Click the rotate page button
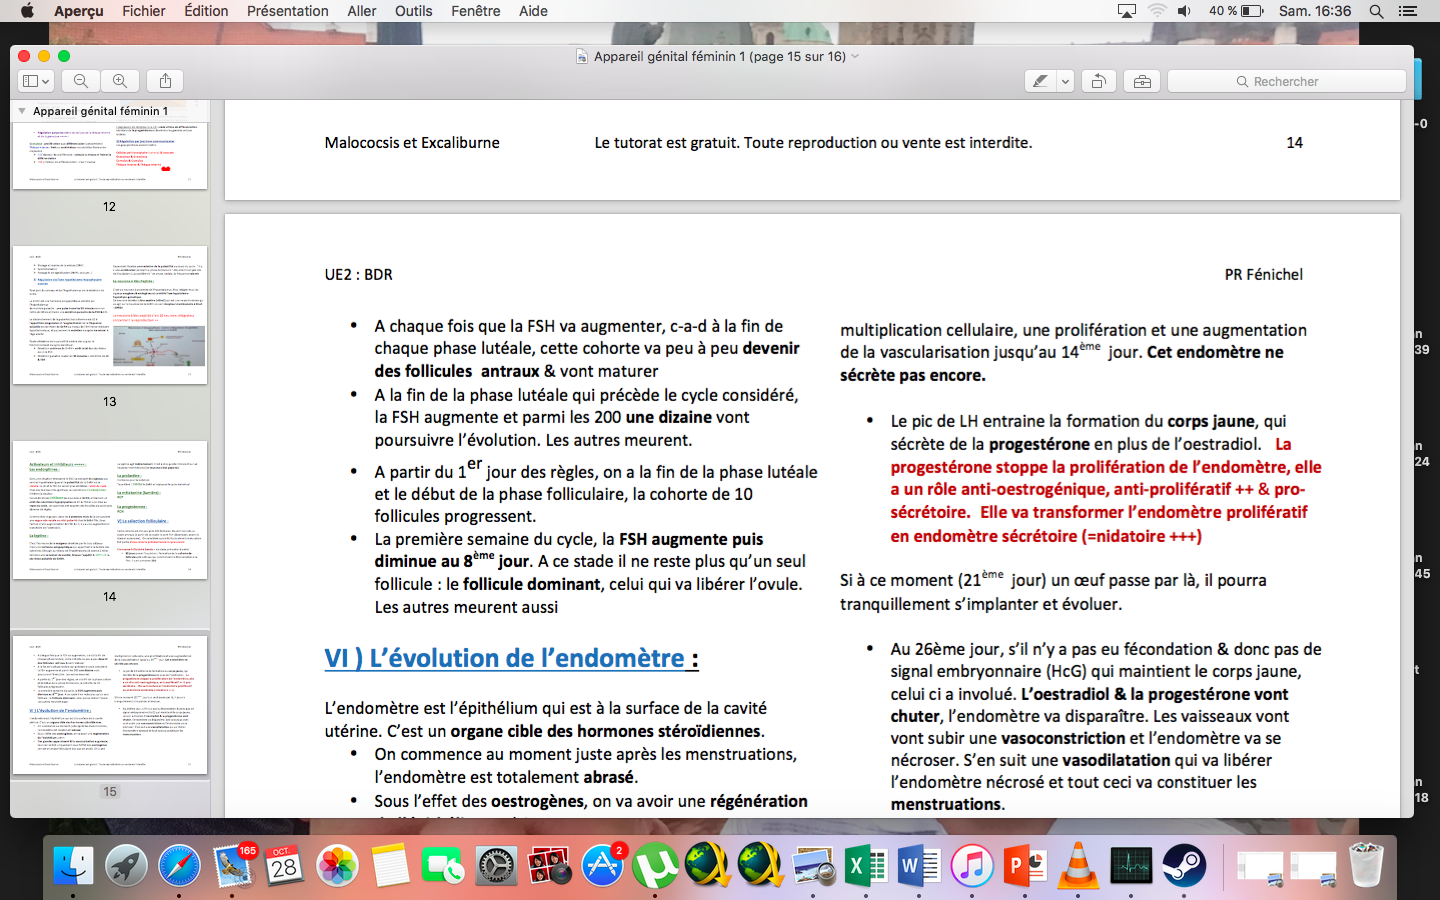Screen dimensions: 1440x900 pos(1098,81)
